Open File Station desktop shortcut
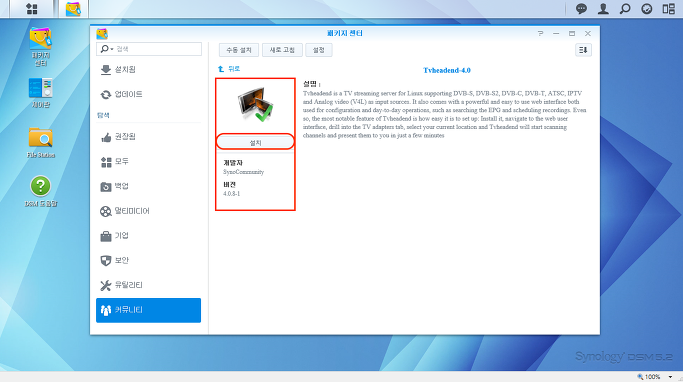Screen dimensions: 683x382 click(41, 142)
